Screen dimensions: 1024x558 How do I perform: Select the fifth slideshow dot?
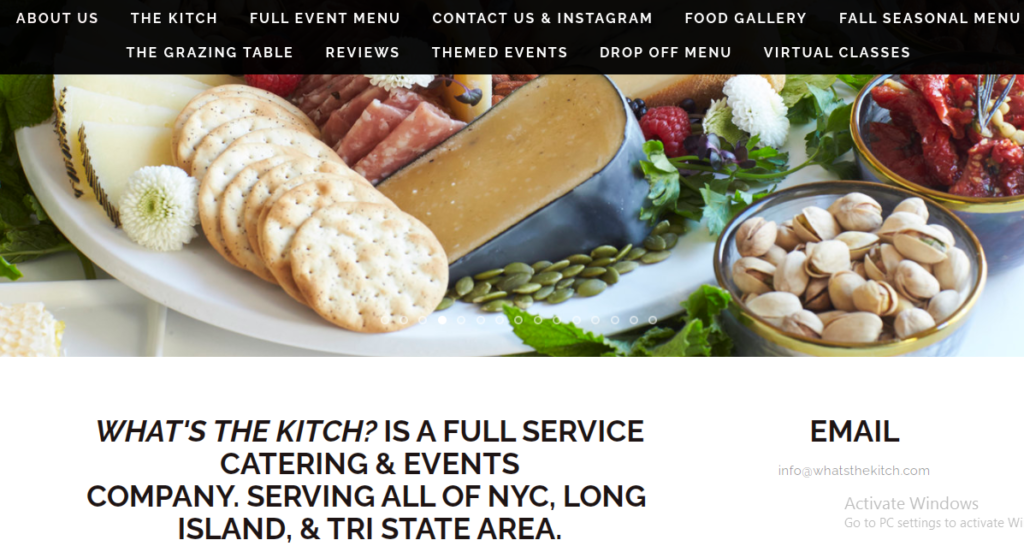[x=461, y=320]
